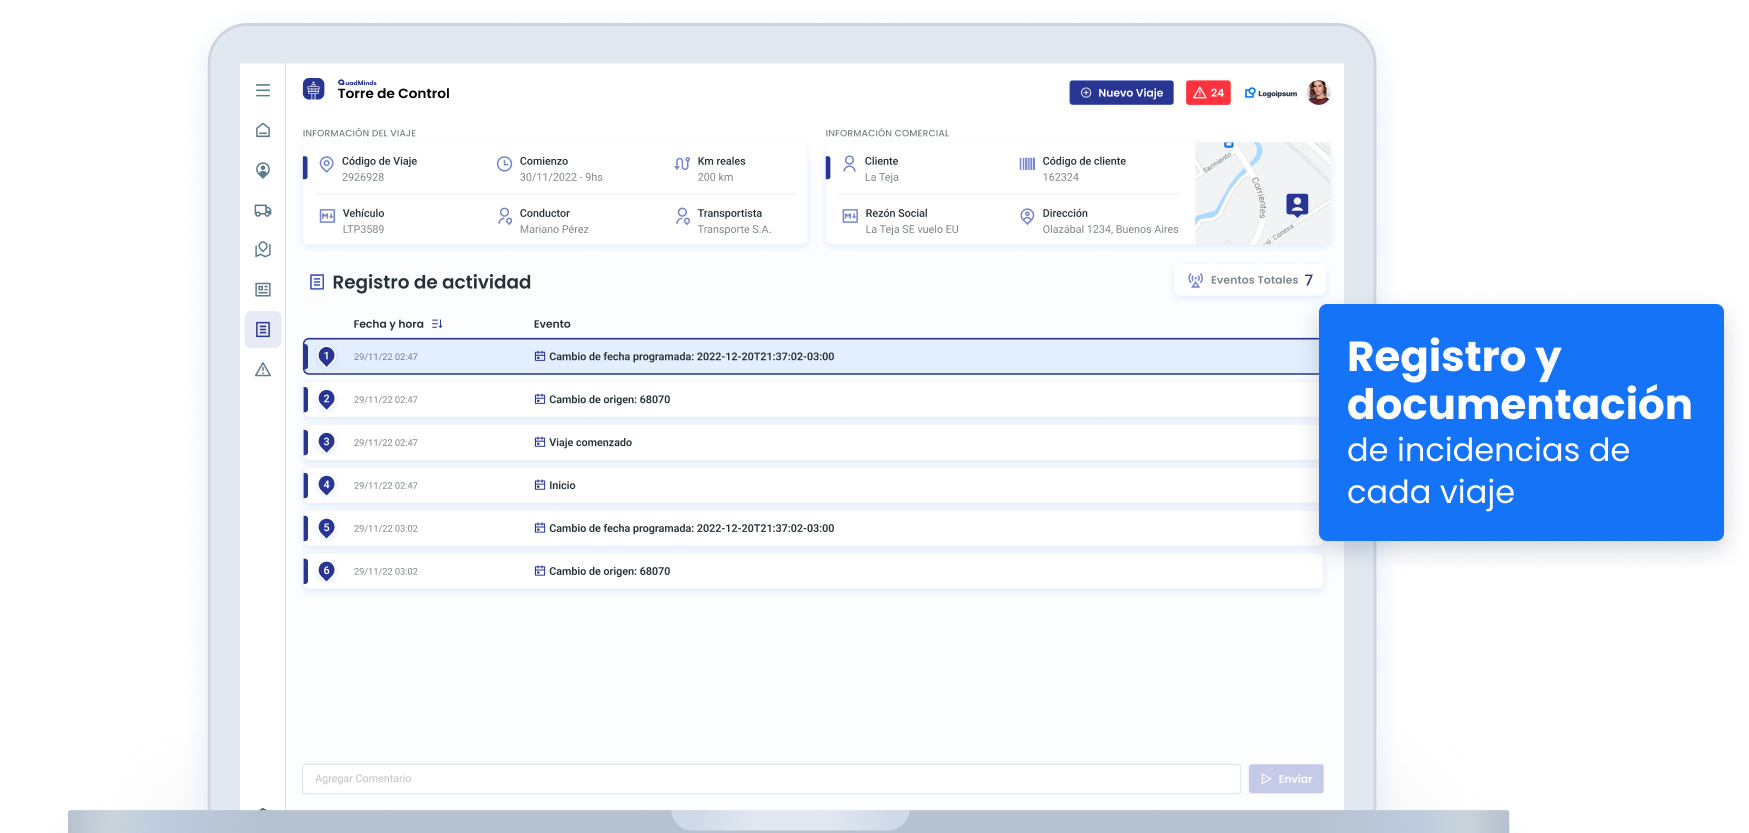Open the 24 alerts red badge

1208,93
